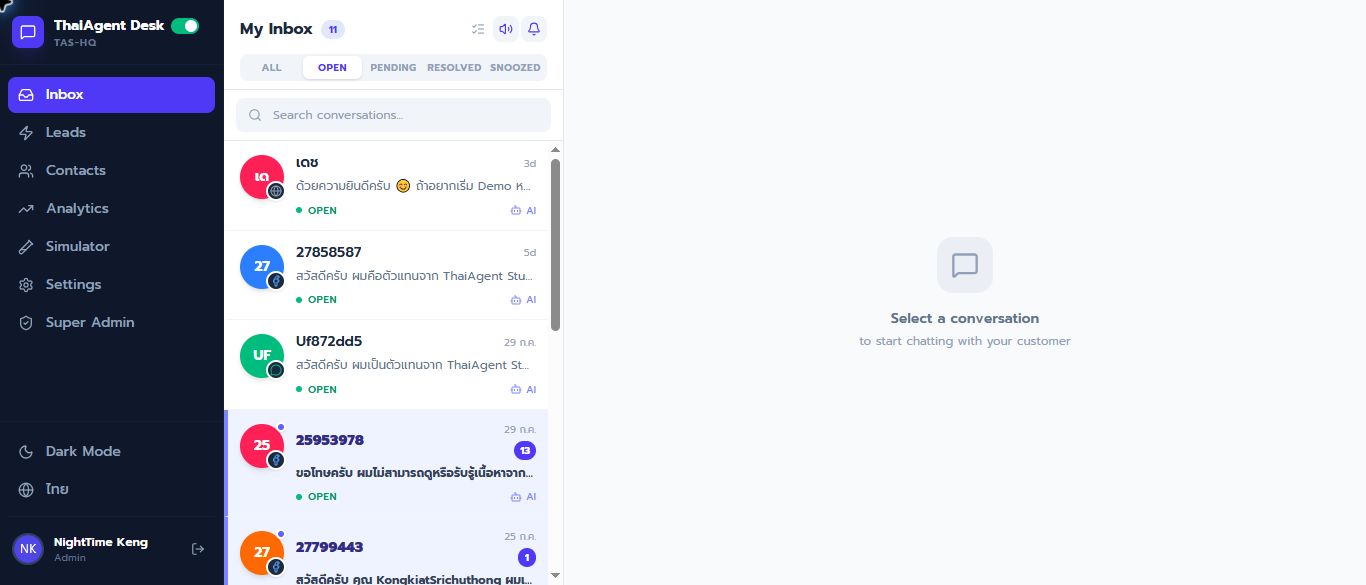Go to the Leads section

click(111, 133)
